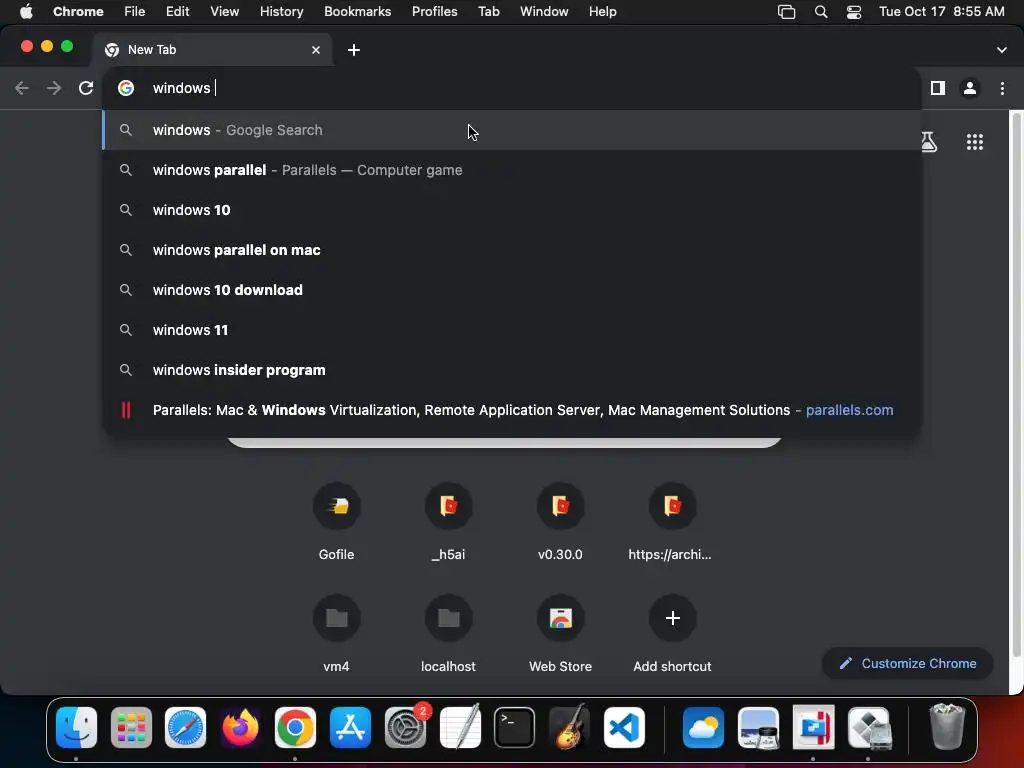Viewport: 1024px width, 768px height.
Task: Open Chrome's three-dot menu
Action: tap(1002, 88)
